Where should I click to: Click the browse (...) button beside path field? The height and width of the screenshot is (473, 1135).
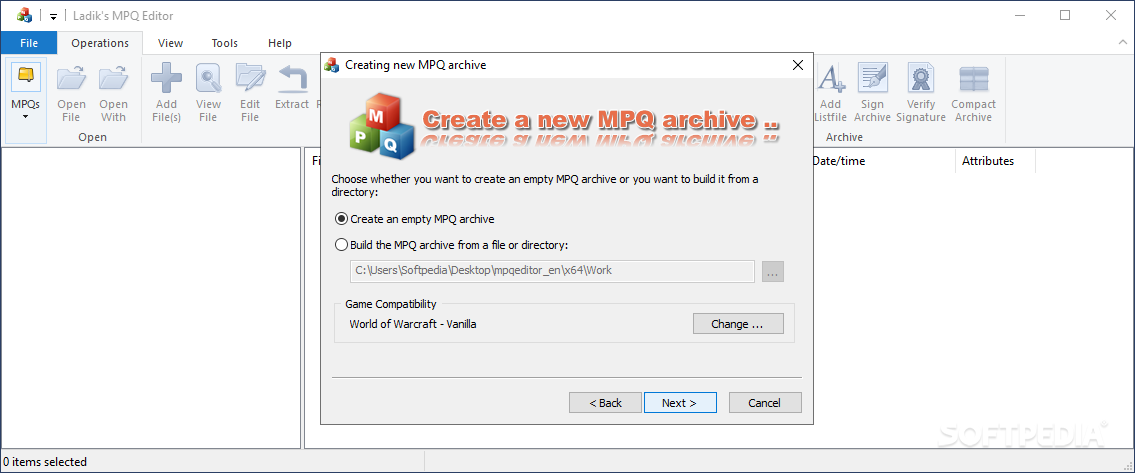tap(772, 272)
